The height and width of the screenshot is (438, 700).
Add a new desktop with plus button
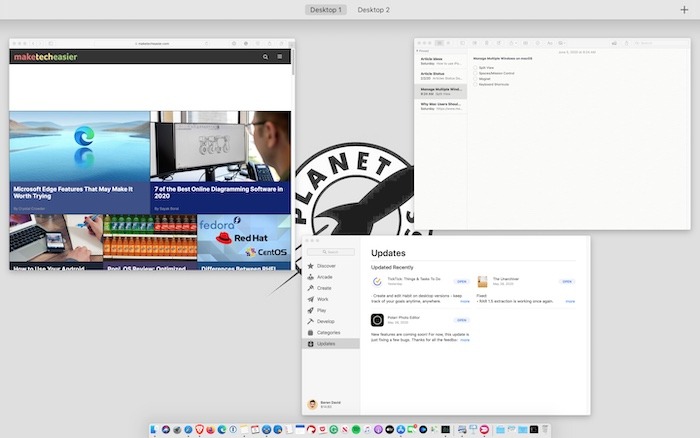pos(684,9)
